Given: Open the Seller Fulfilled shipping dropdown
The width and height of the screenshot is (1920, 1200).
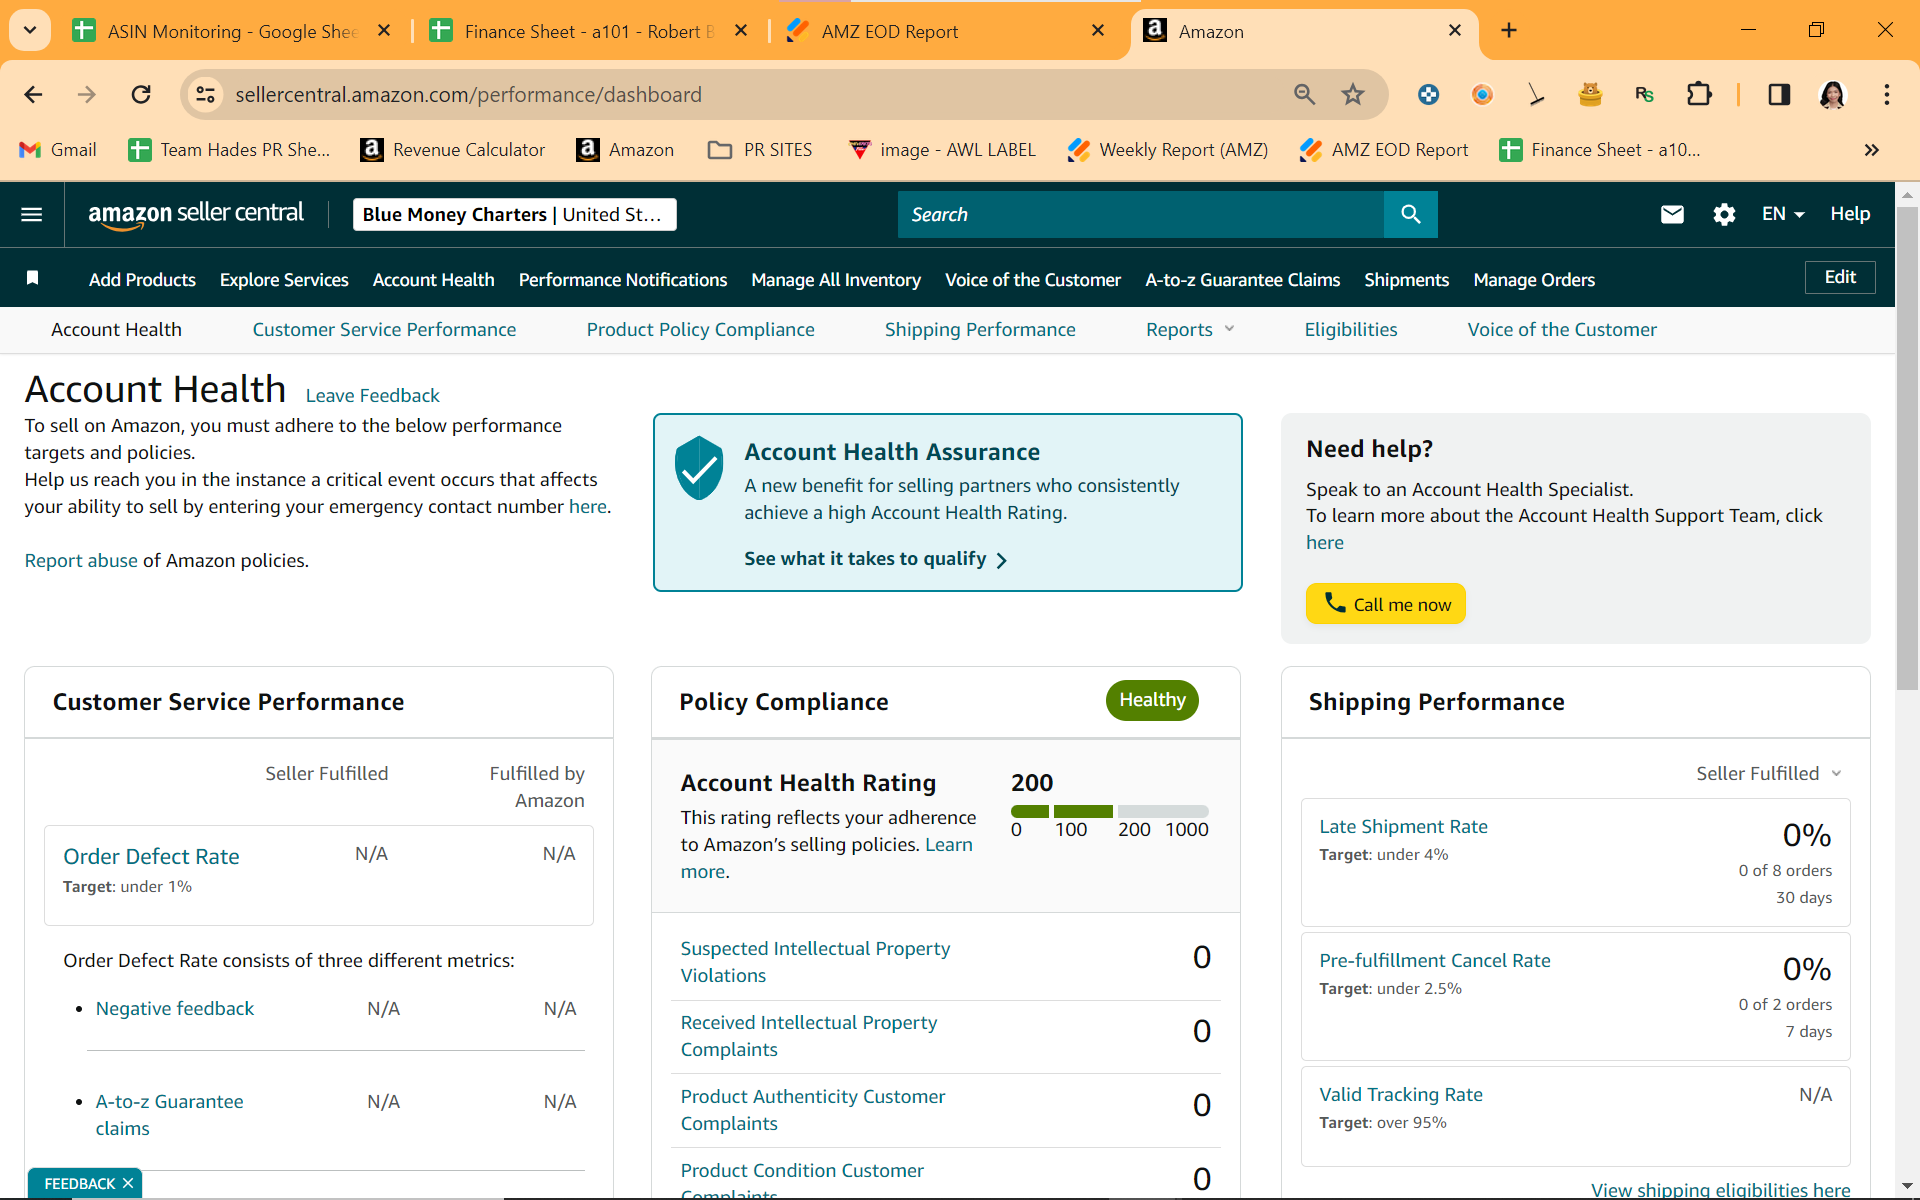Looking at the screenshot, I should point(1768,773).
